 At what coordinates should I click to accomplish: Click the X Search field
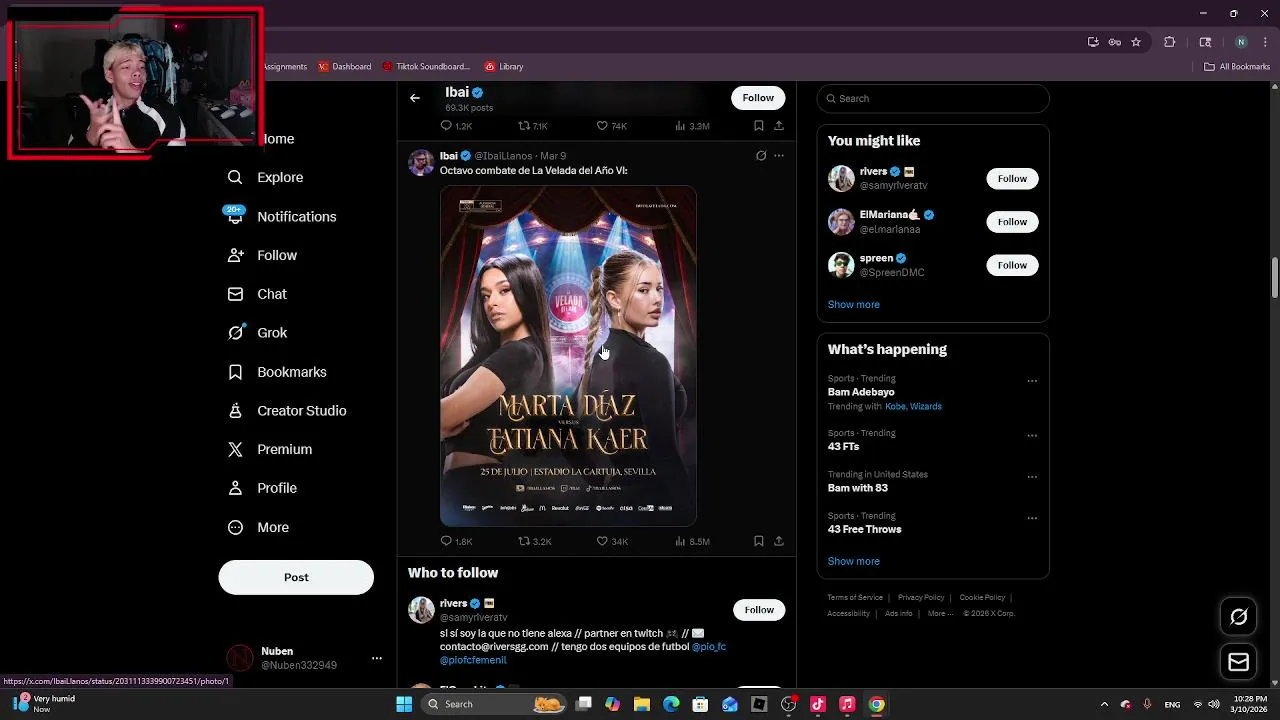pyautogui.click(x=933, y=98)
